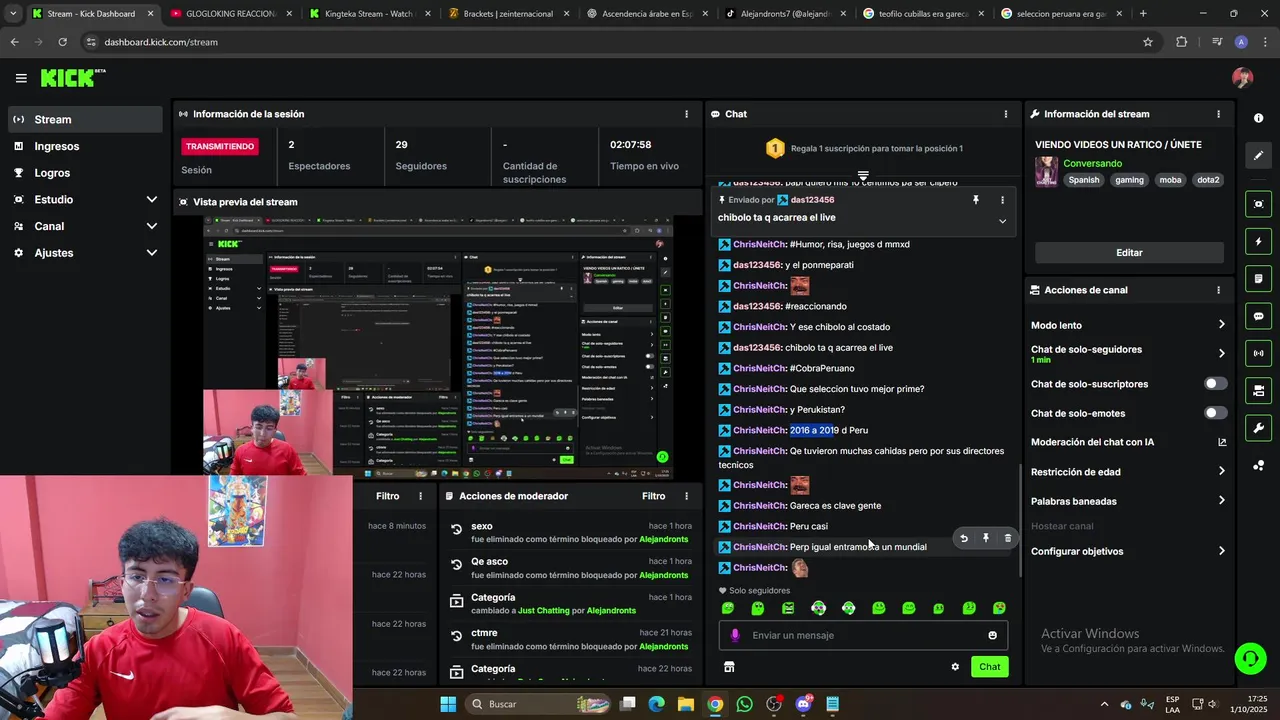Open Google Chrome from the taskbar

[x=715, y=704]
